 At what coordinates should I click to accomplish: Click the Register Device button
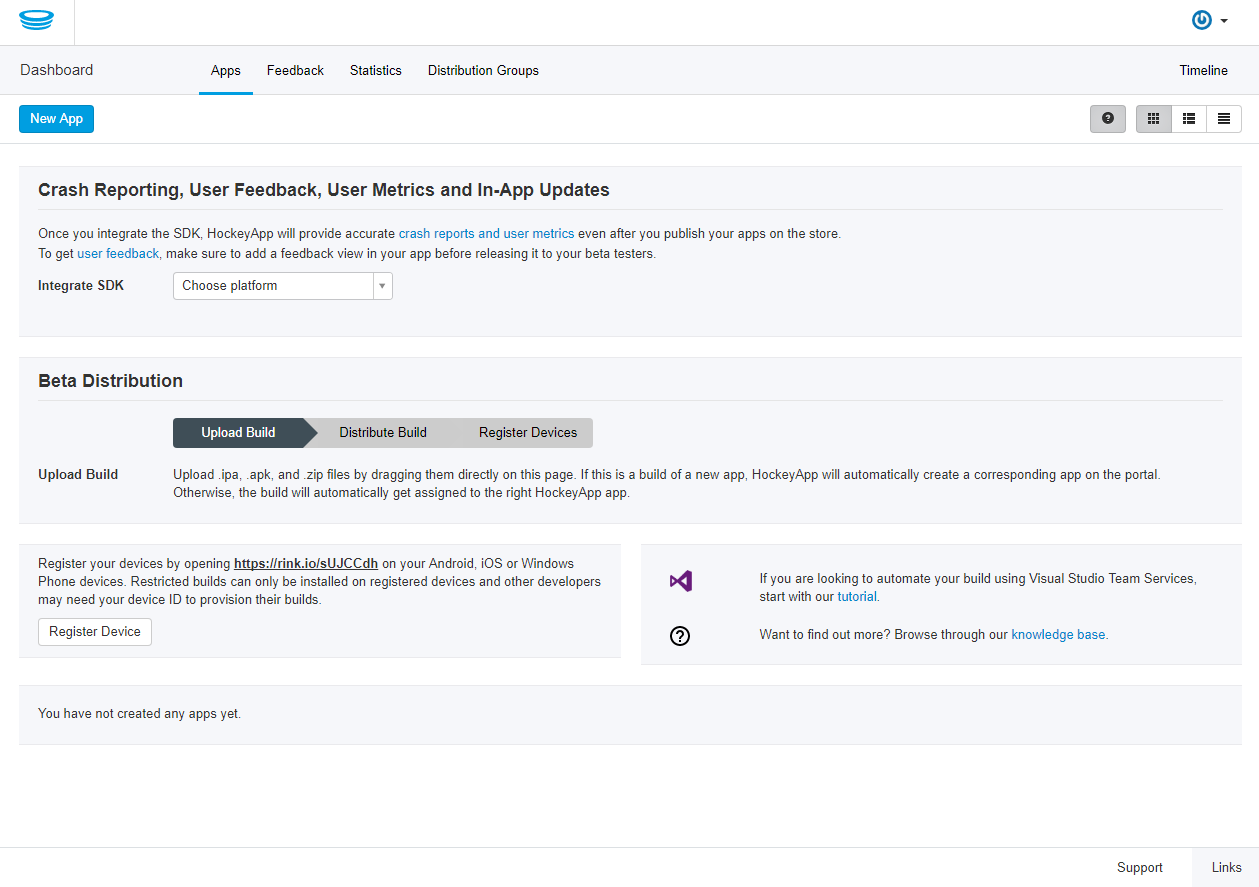(x=95, y=632)
